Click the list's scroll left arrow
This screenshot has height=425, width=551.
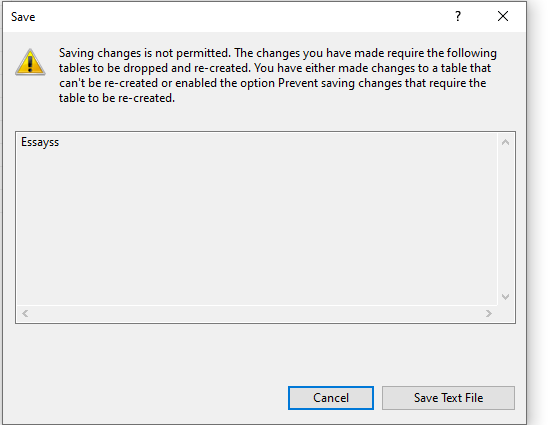pos(25,313)
